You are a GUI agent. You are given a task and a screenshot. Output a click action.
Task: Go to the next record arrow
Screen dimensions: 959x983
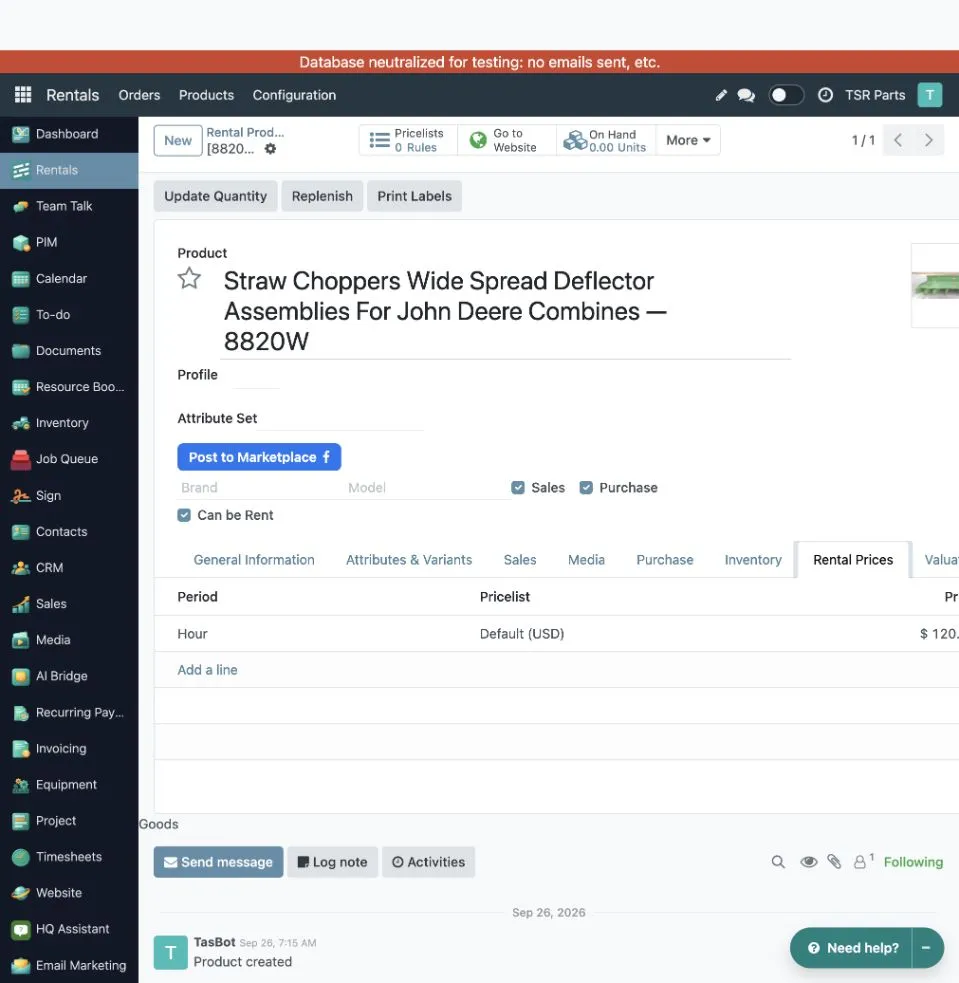pos(929,140)
